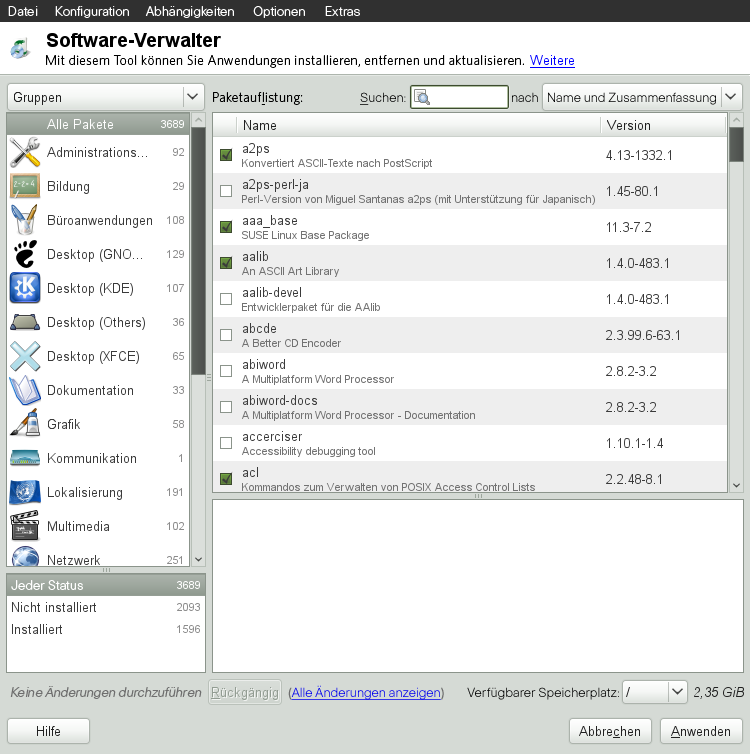Viewport: 750px width, 754px height.
Task: Click the package list vertical scrollbar
Action: coord(736,300)
